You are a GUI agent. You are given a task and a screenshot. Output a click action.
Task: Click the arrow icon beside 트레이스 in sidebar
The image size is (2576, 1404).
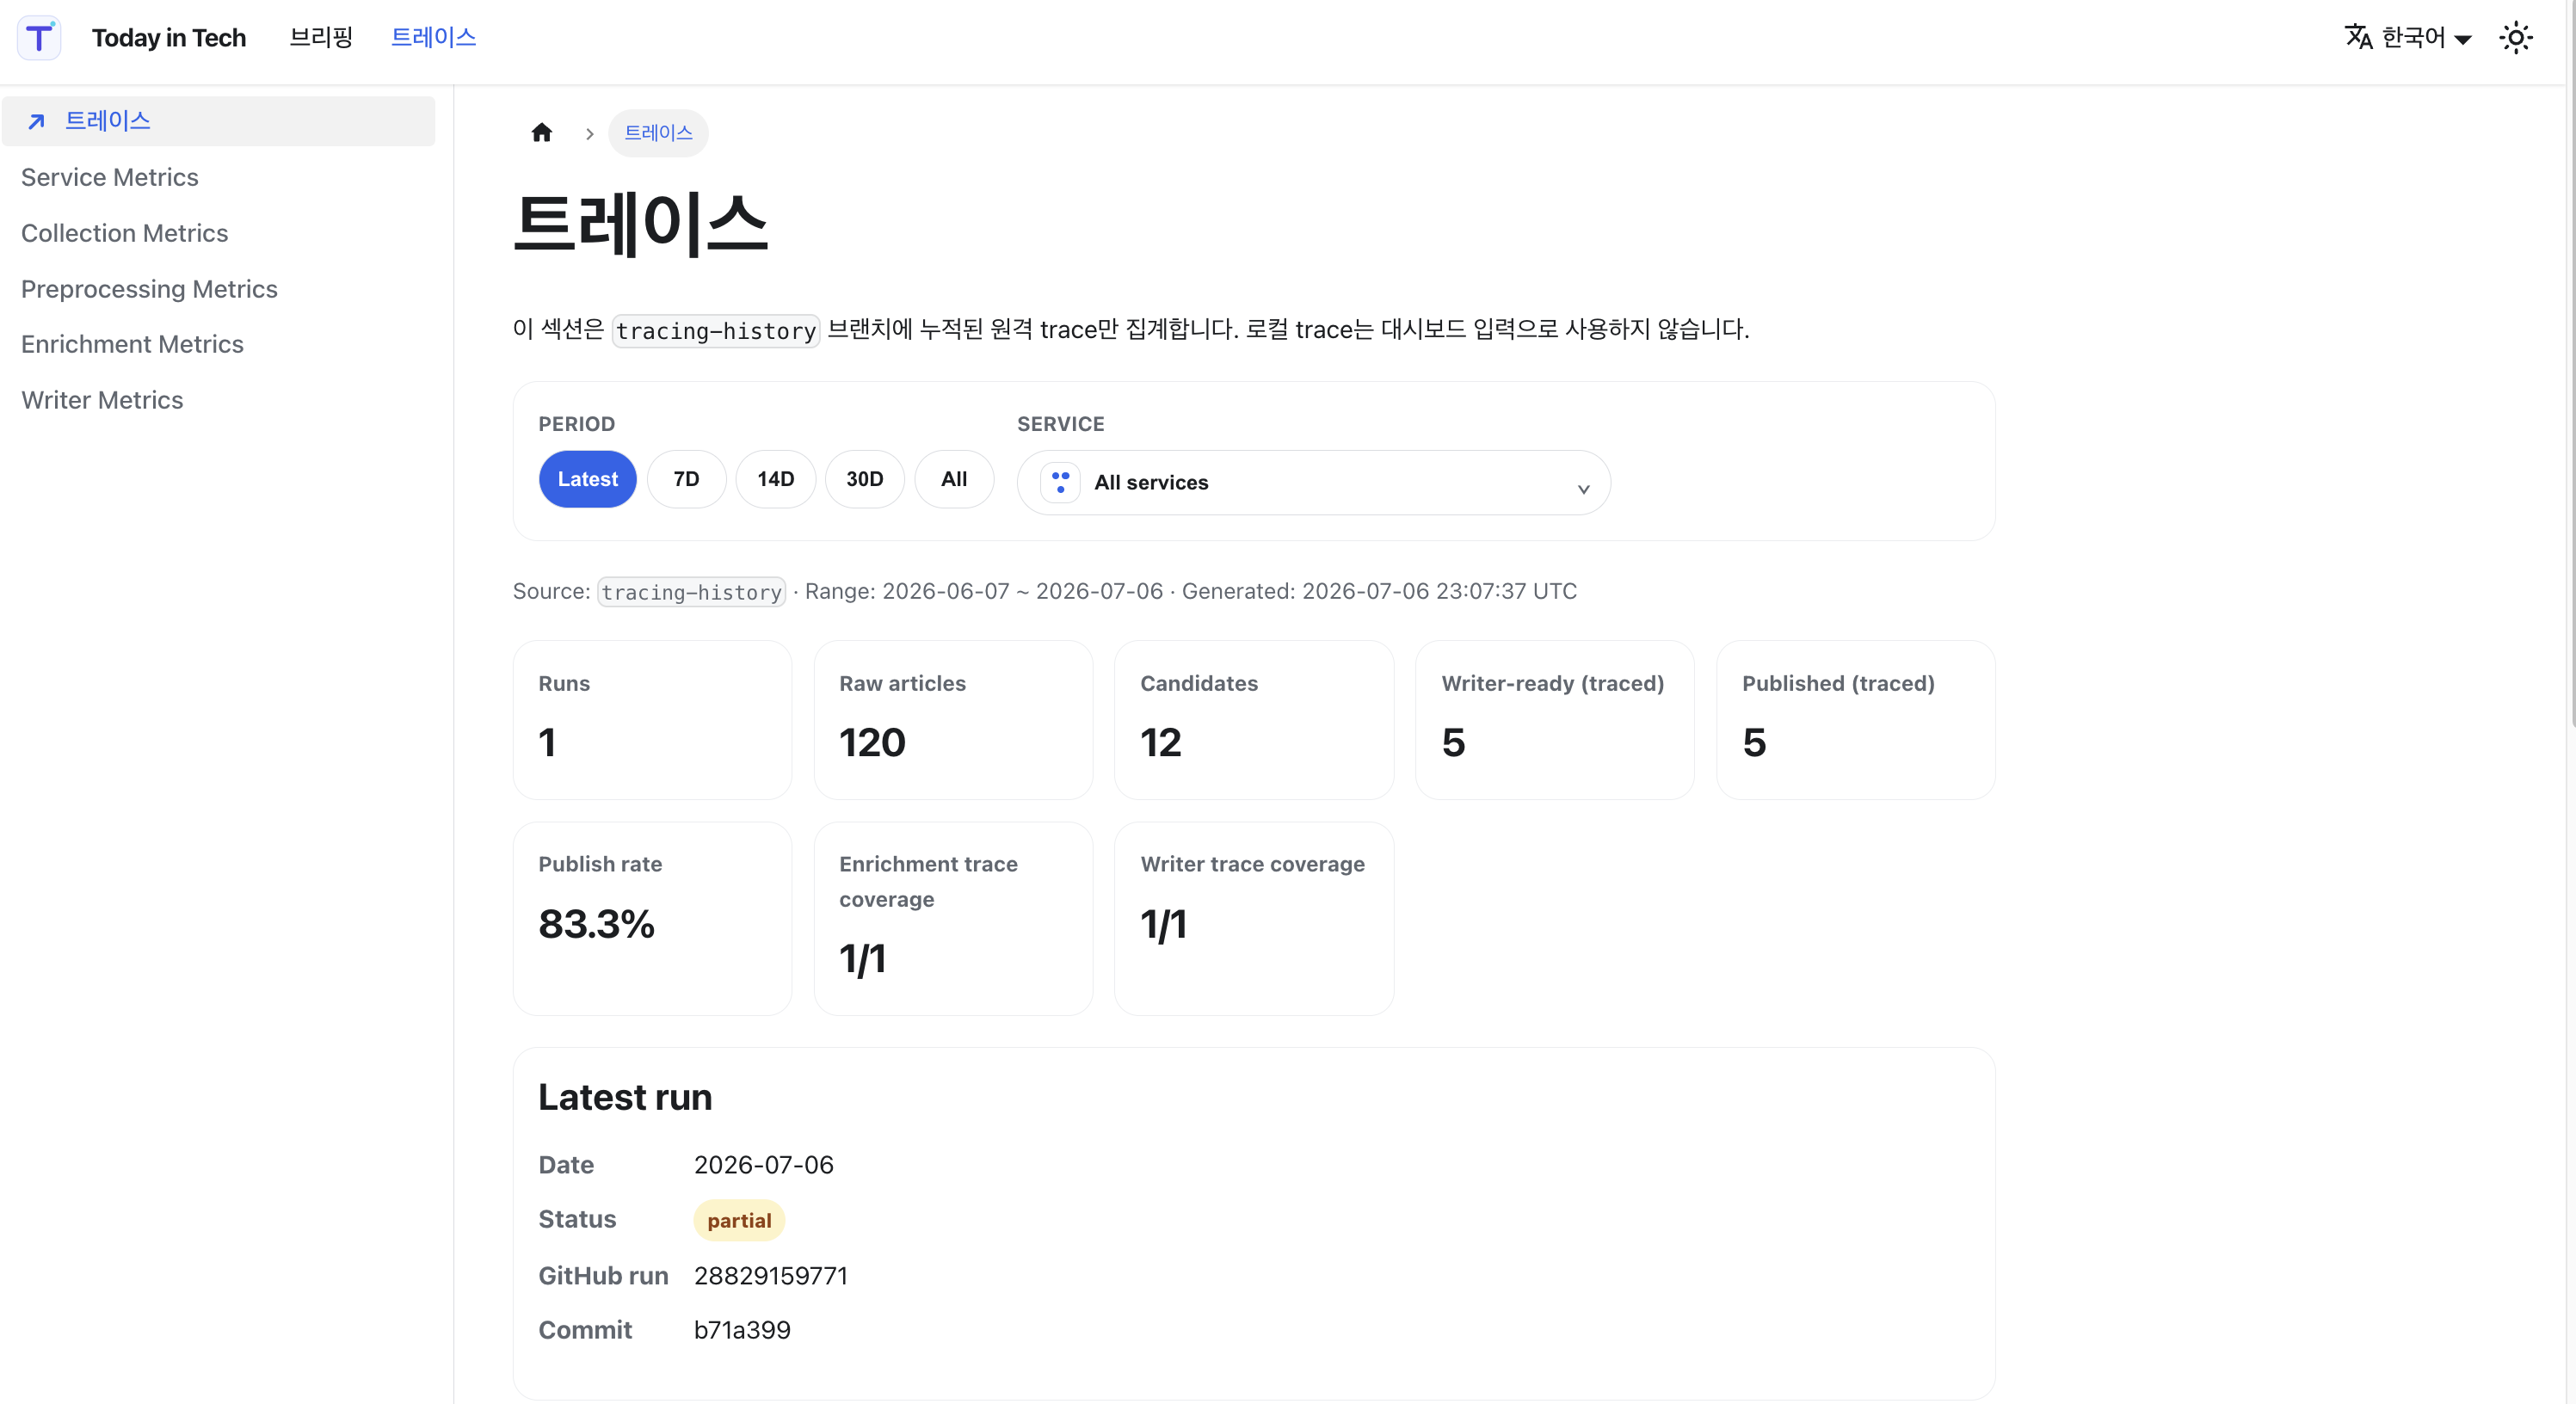36,122
